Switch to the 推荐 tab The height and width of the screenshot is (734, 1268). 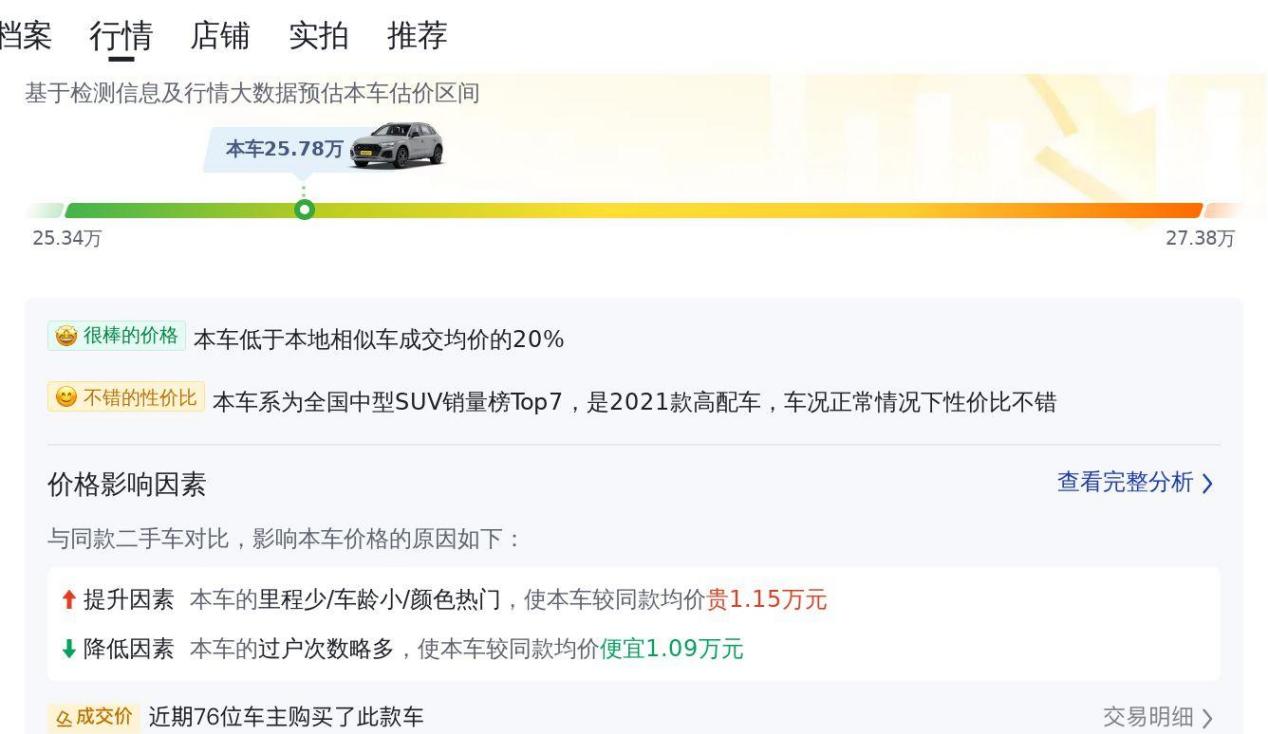click(x=417, y=36)
